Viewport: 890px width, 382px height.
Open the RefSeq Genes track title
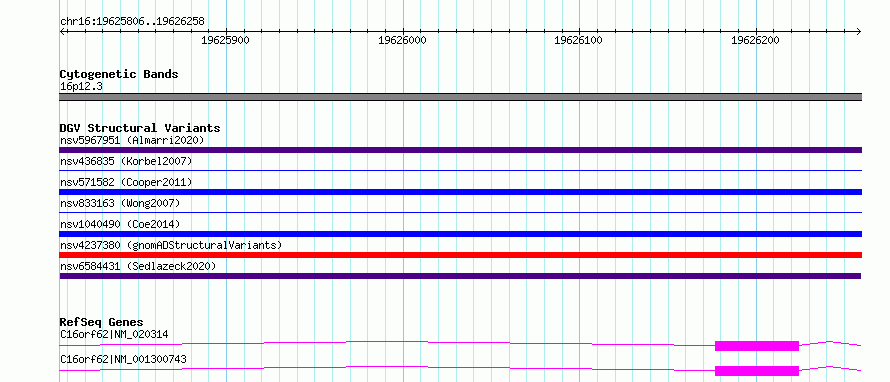[x=102, y=322]
